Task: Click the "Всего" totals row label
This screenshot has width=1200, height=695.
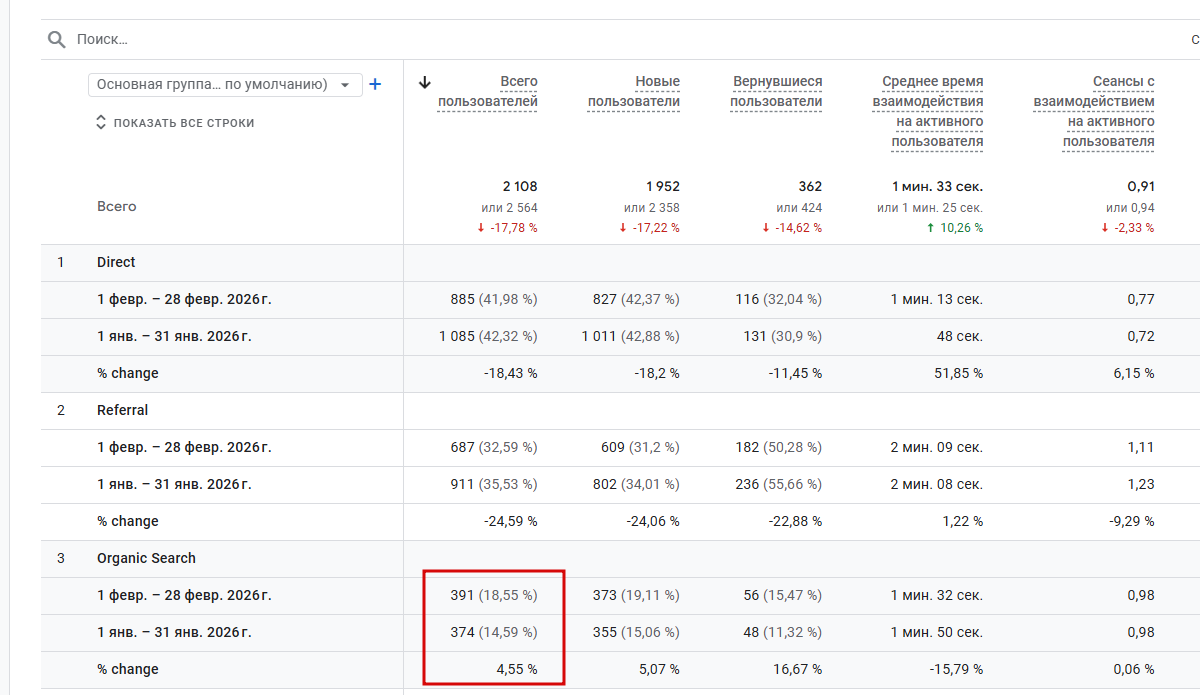Action: click(117, 206)
